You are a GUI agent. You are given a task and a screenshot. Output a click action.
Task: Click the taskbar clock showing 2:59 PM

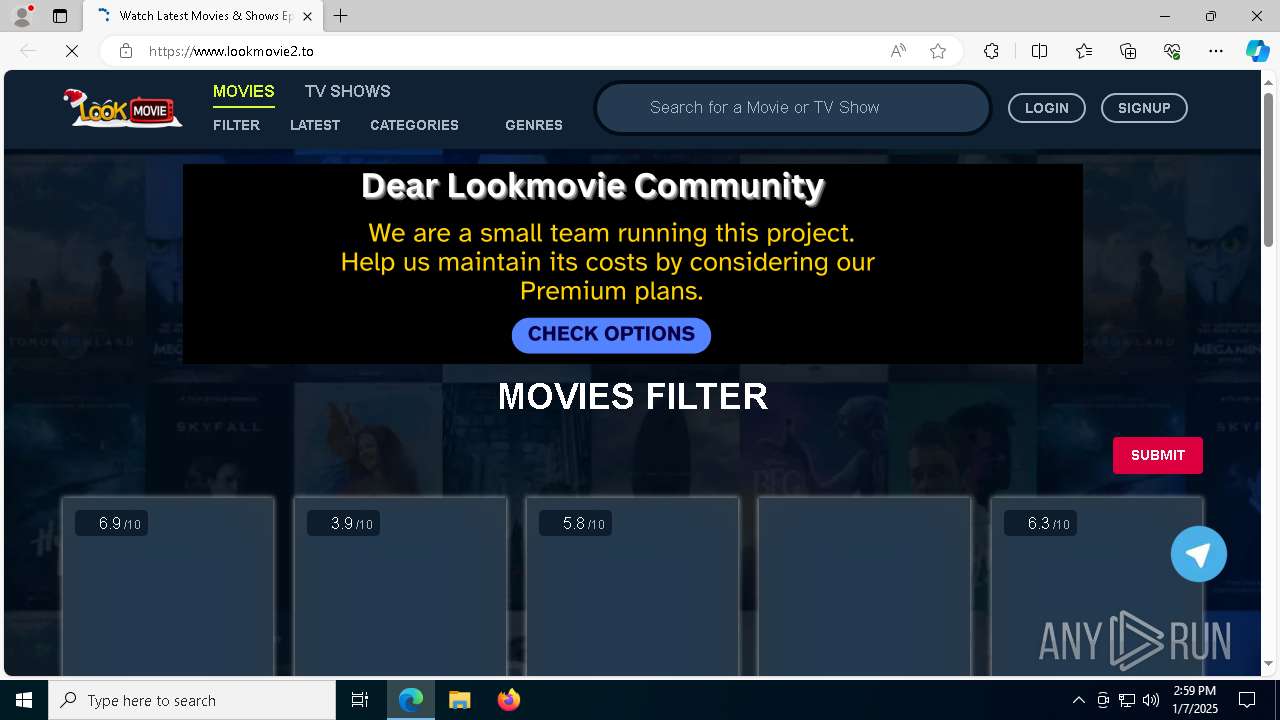[1195, 700]
